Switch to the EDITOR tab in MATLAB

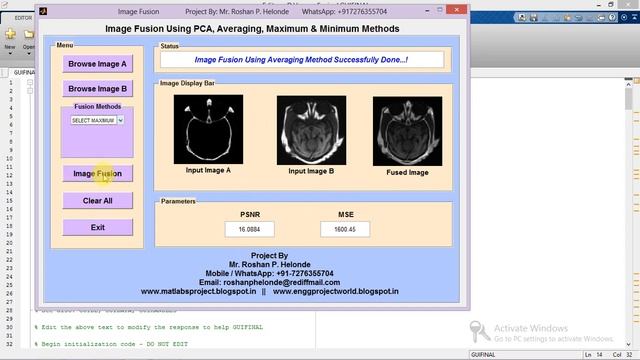[x=23, y=18]
